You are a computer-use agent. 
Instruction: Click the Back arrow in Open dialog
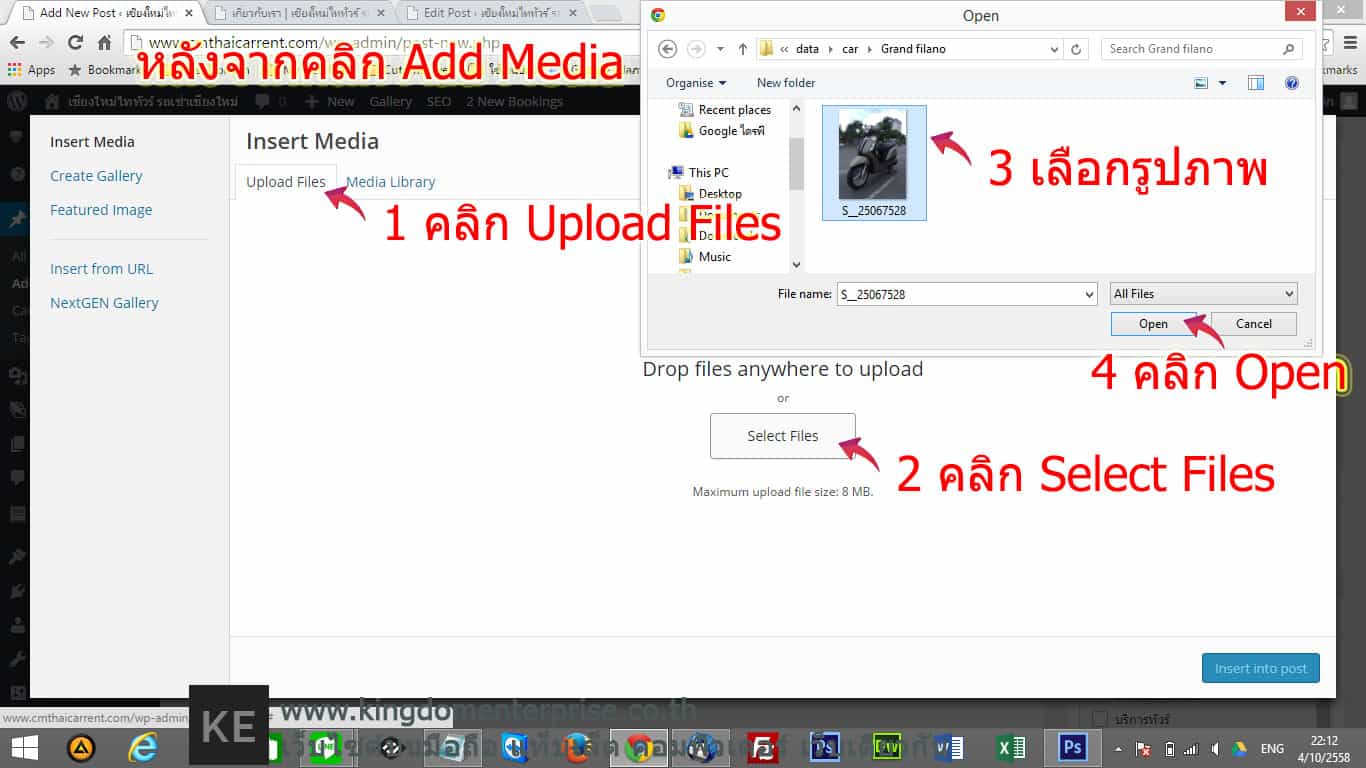pos(668,49)
